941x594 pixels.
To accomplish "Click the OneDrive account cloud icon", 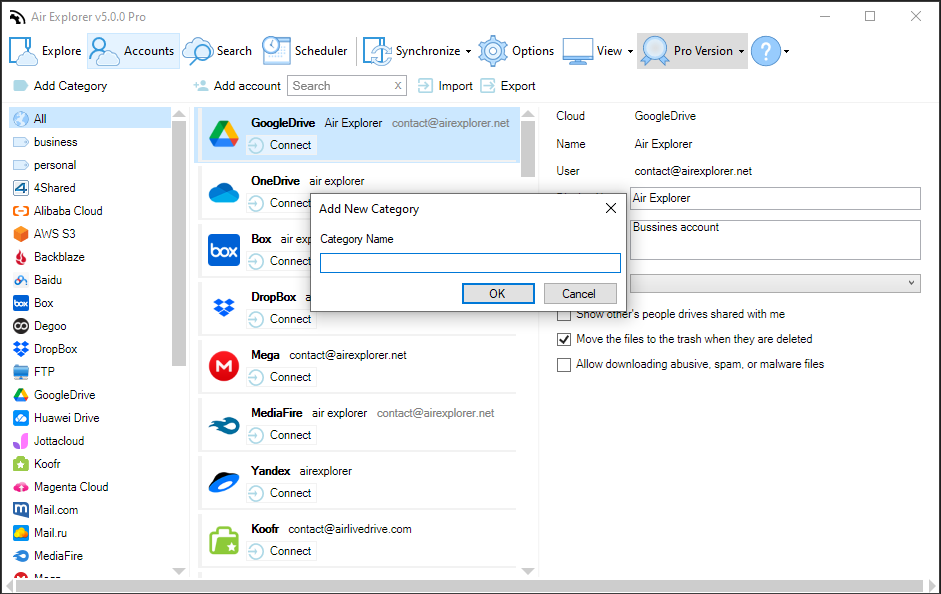I will tap(224, 192).
